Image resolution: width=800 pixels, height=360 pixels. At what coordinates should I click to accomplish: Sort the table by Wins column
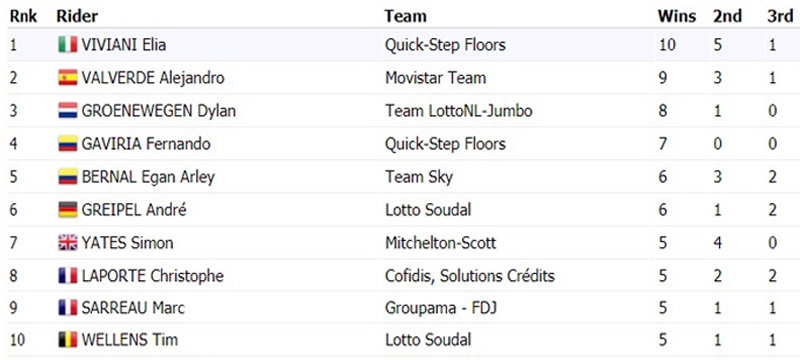point(677,16)
